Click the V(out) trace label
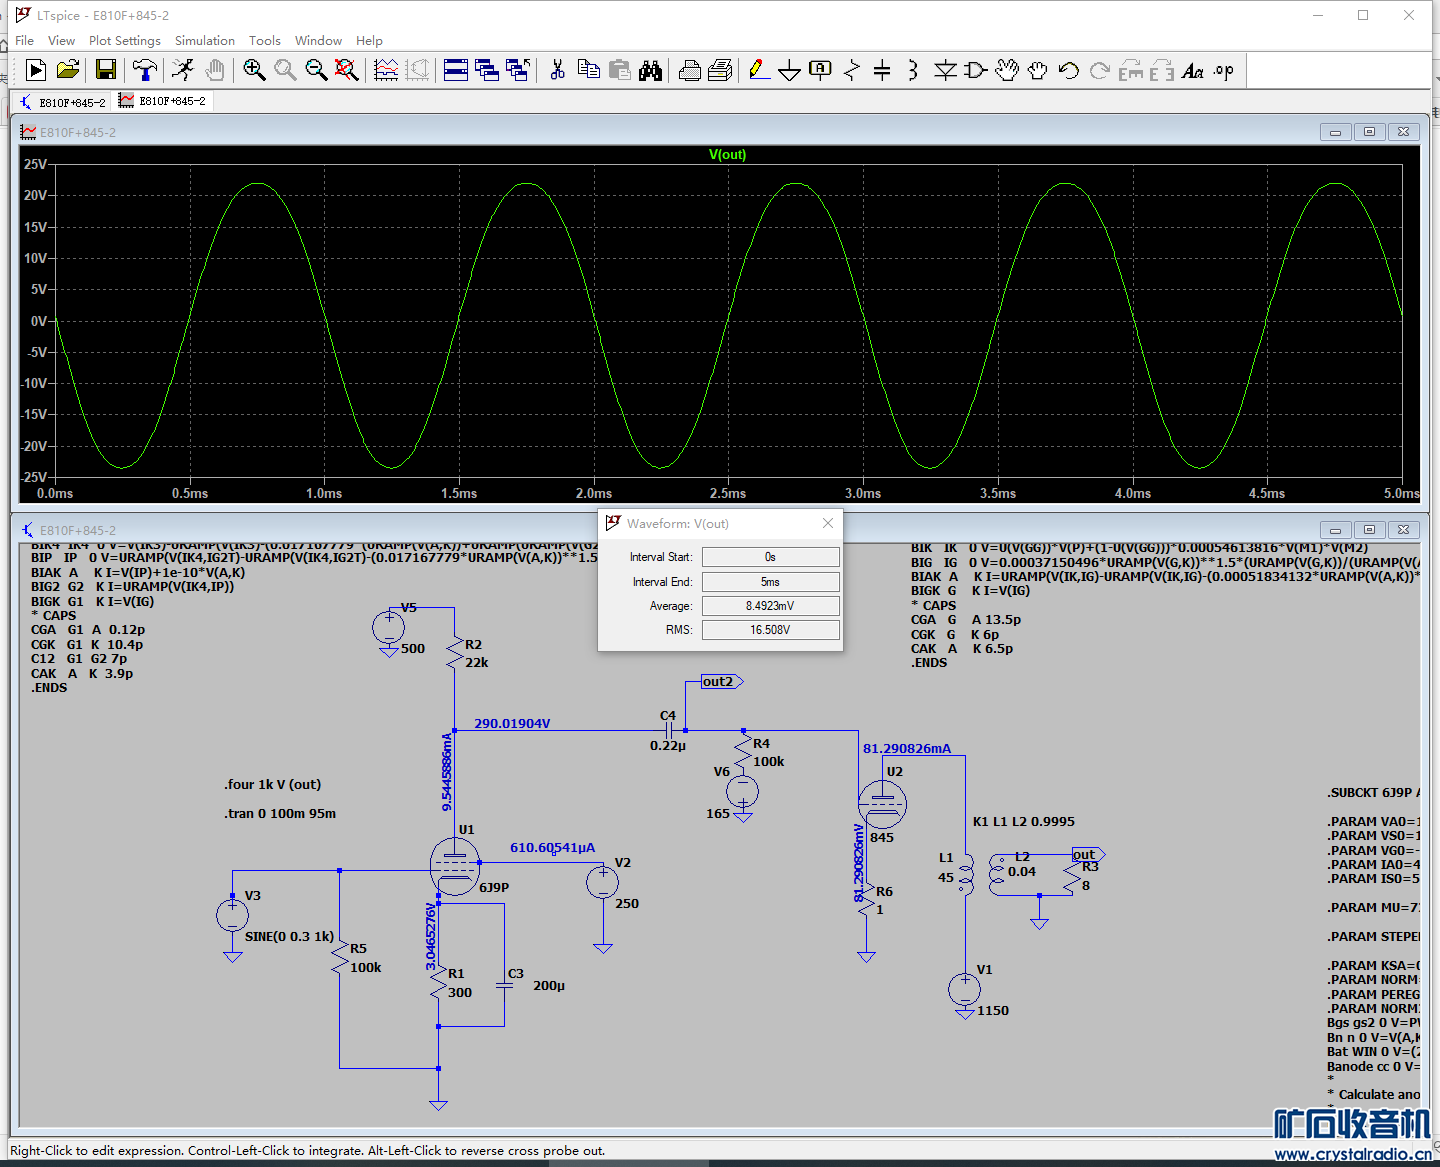 (727, 155)
